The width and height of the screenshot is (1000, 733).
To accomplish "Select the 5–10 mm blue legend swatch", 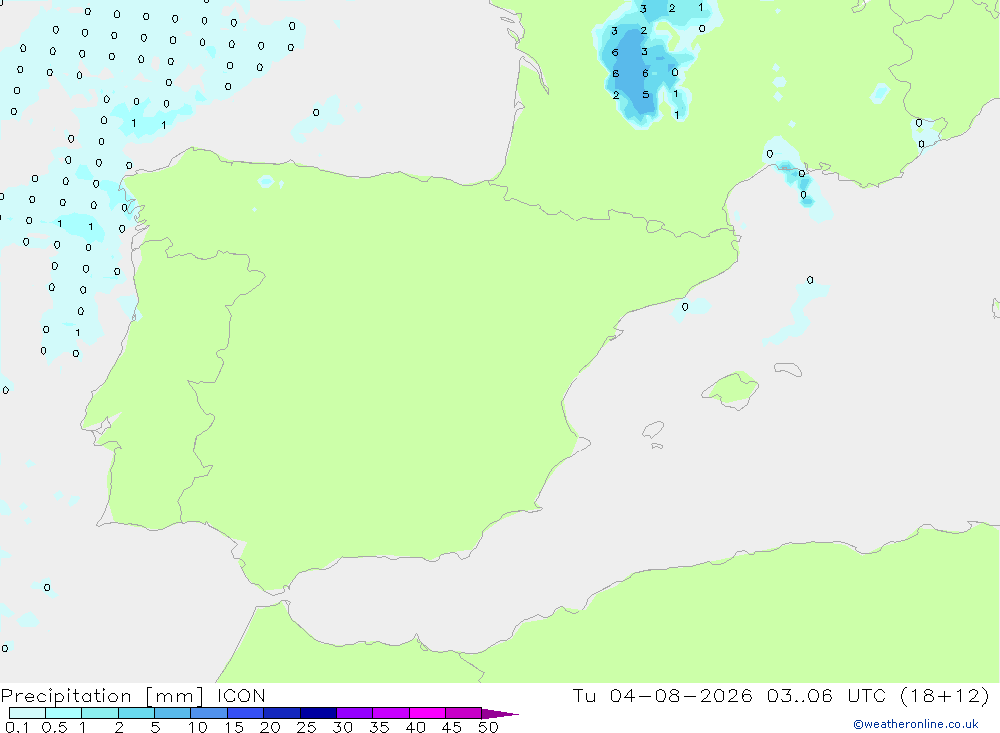I will click(x=172, y=713).
